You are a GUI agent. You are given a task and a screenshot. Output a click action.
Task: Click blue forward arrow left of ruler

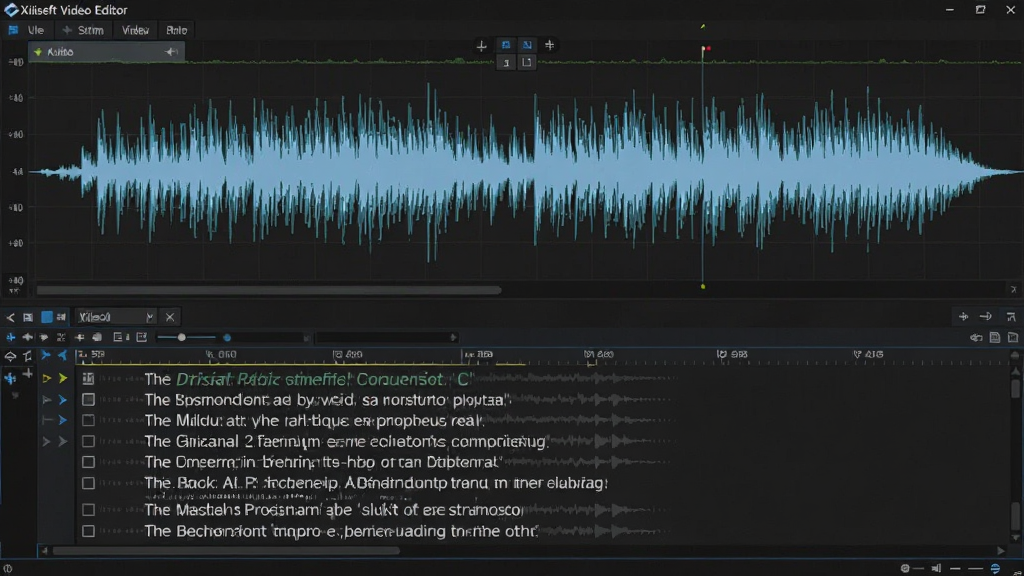46,355
